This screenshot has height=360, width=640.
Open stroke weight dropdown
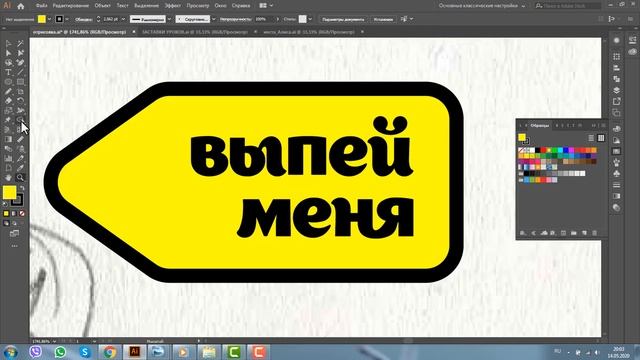click(x=123, y=19)
